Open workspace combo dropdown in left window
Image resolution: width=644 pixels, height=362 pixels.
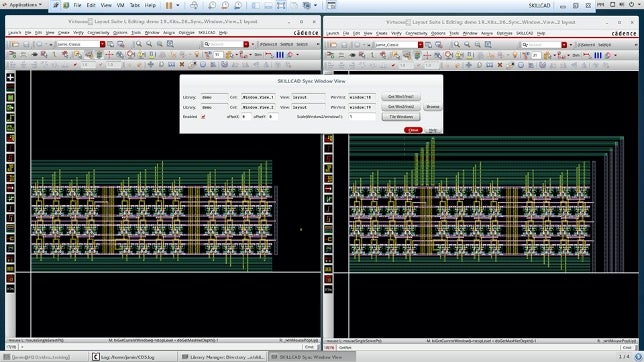click(x=102, y=44)
